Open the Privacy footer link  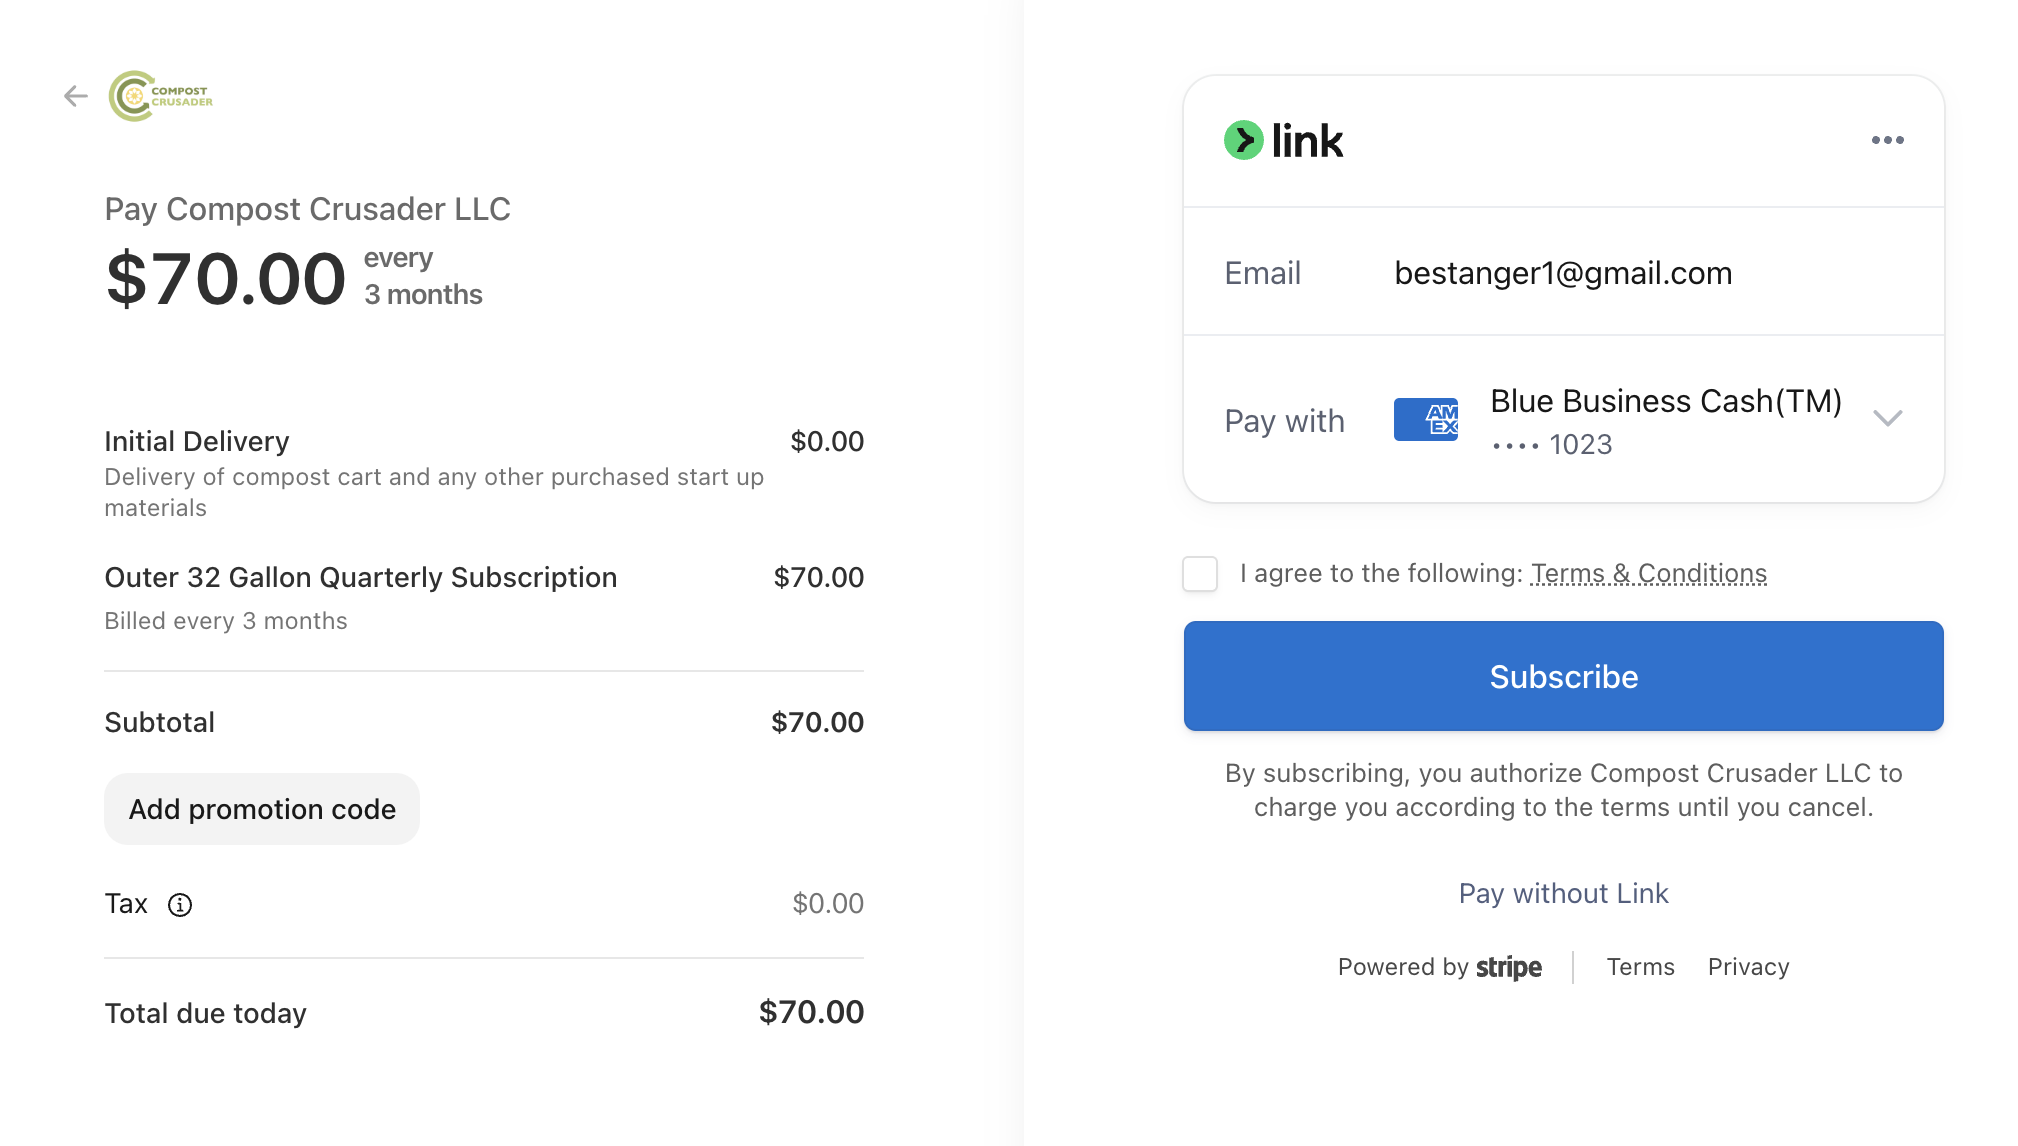tap(1748, 967)
